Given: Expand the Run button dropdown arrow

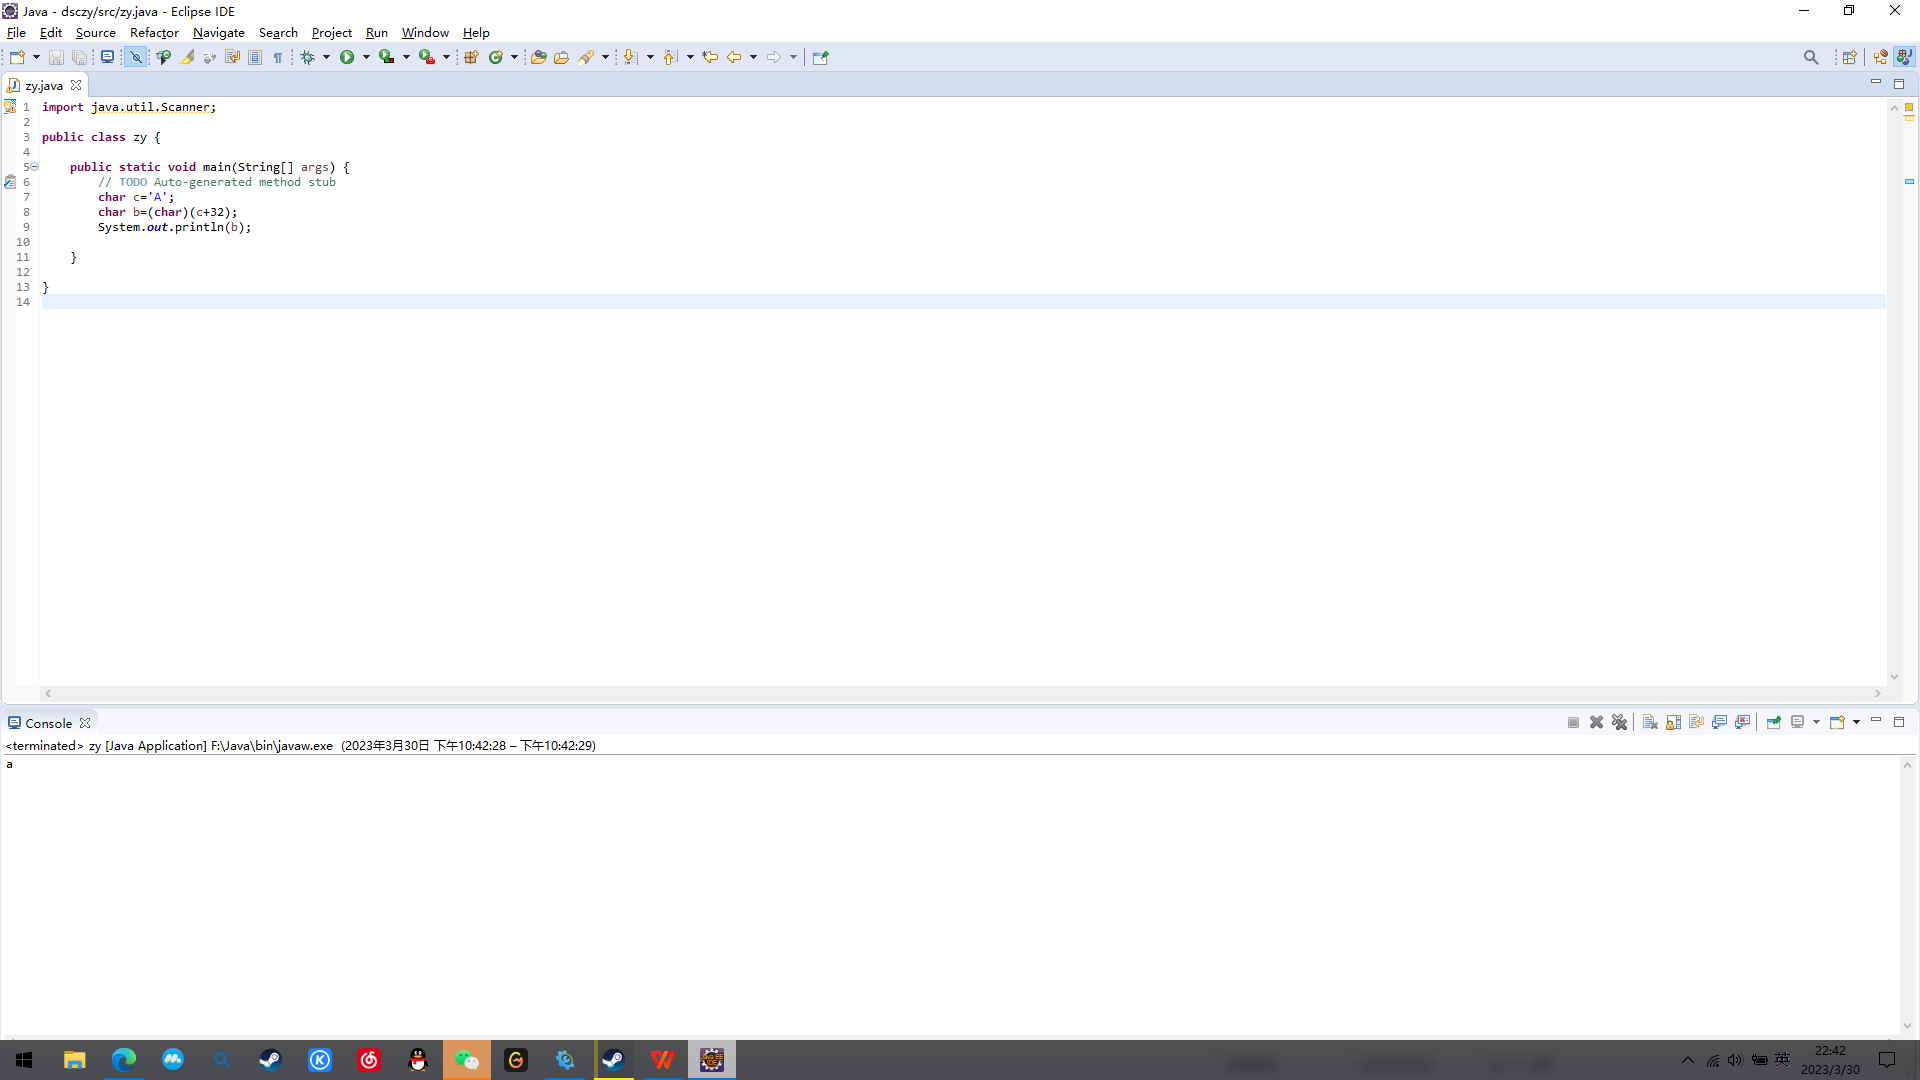Looking at the screenshot, I should pos(366,57).
